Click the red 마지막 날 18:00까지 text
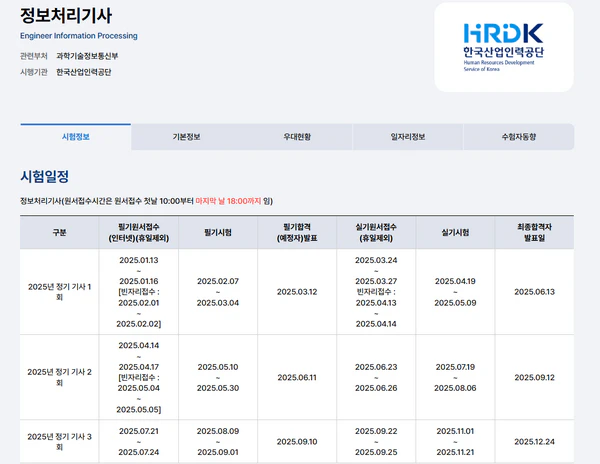Screen dimensions: 600x464 pos(228,201)
